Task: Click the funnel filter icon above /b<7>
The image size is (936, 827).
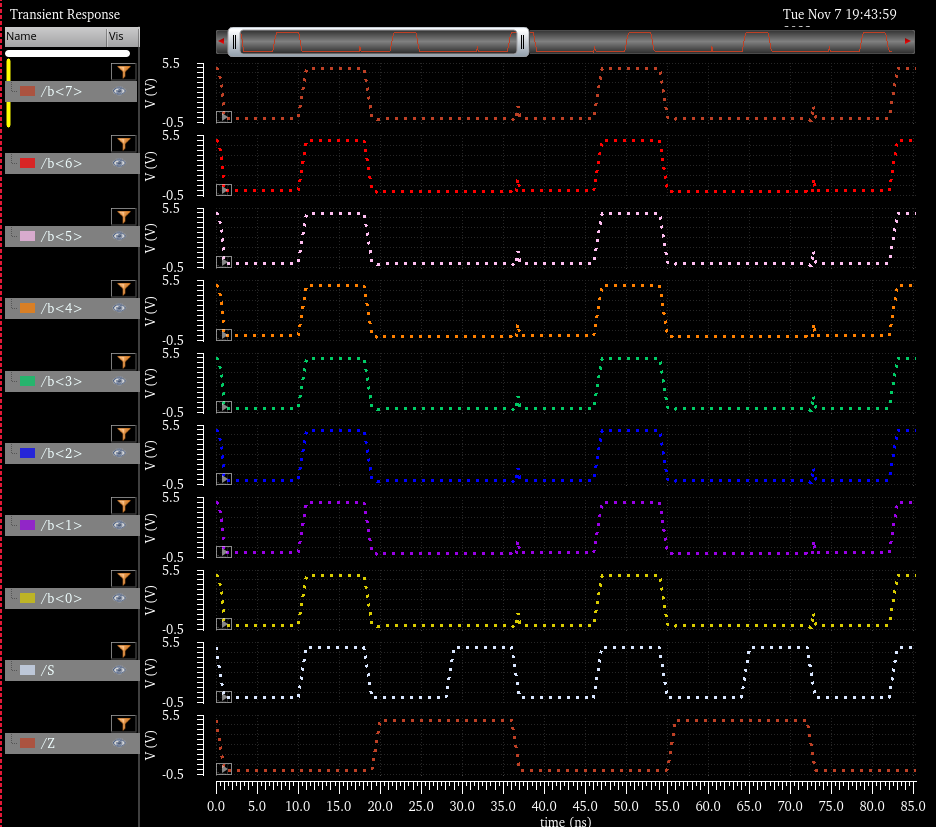Action: coord(122,72)
